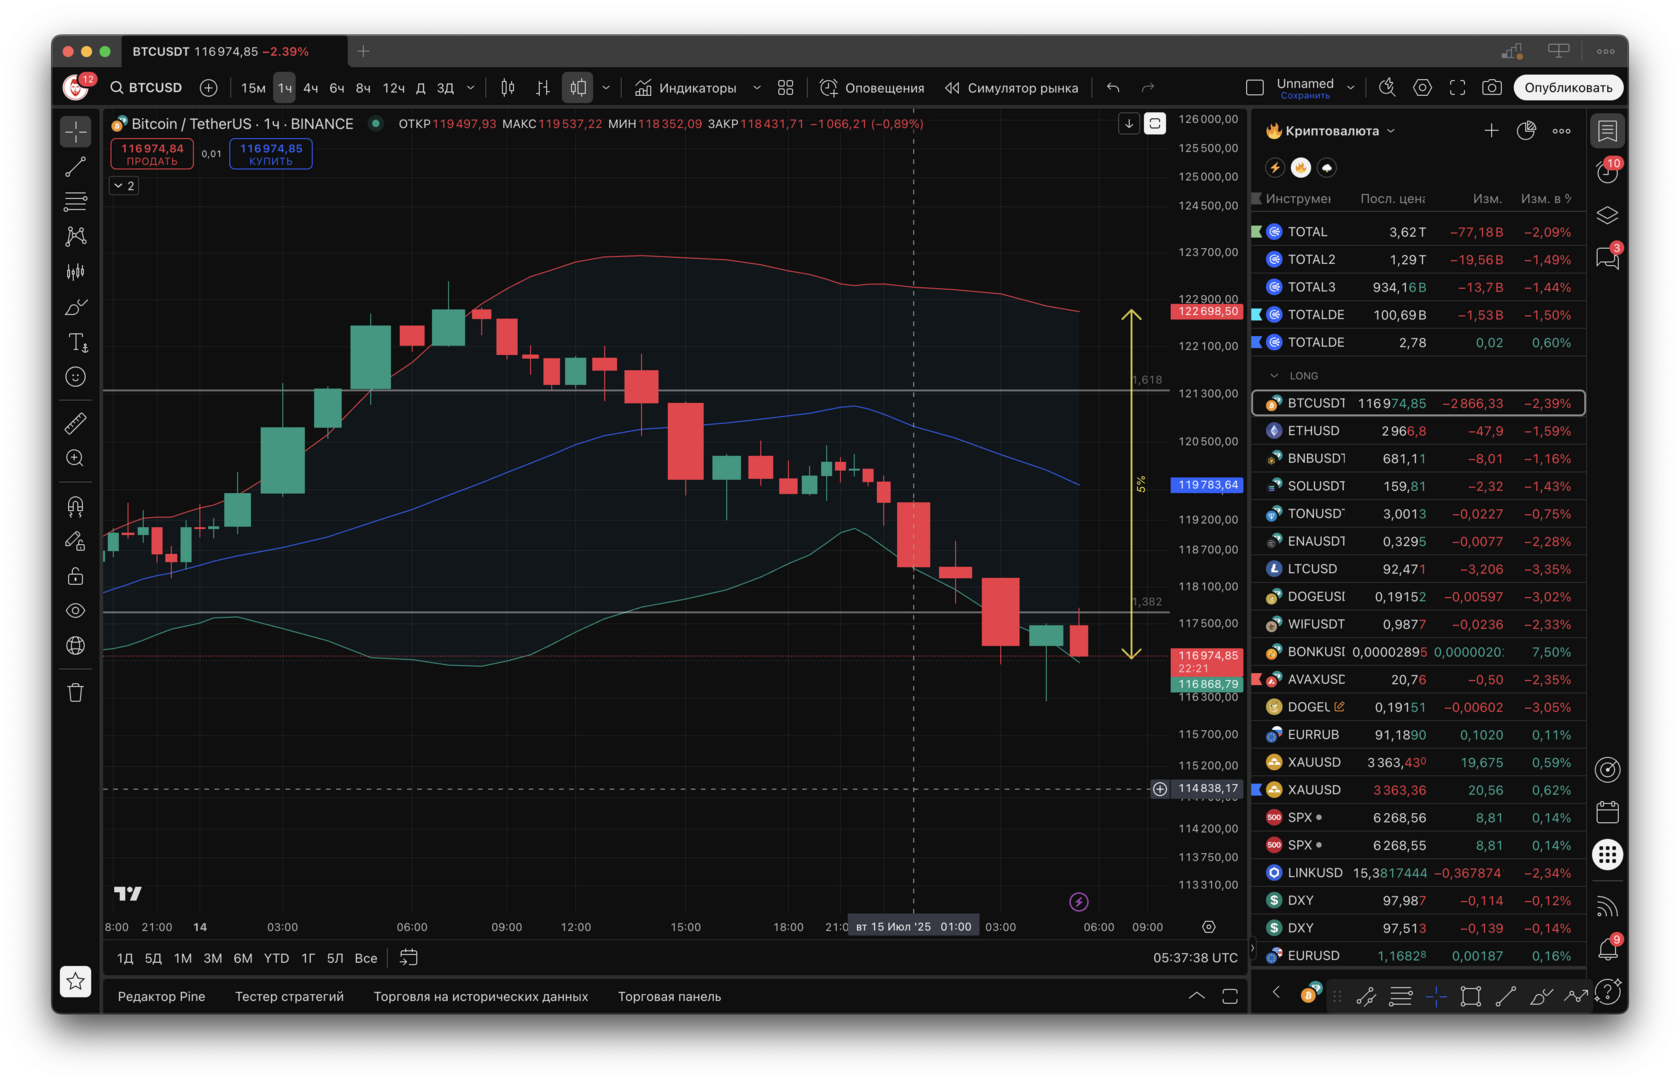Viewport: 1680px width, 1082px height.
Task: Open the go-to-date calendar icon
Action: [x=409, y=958]
